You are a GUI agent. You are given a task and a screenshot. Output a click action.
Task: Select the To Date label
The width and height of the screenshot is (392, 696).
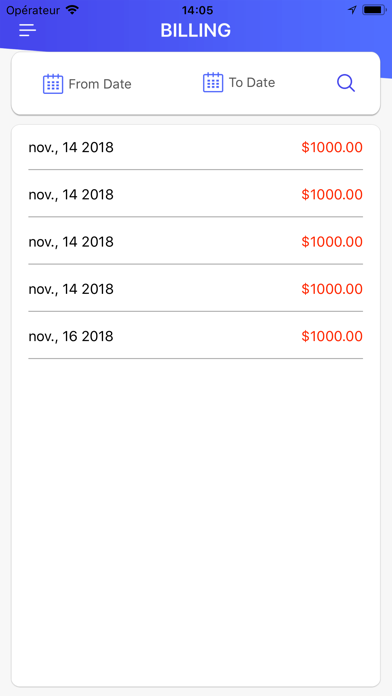pos(252,83)
